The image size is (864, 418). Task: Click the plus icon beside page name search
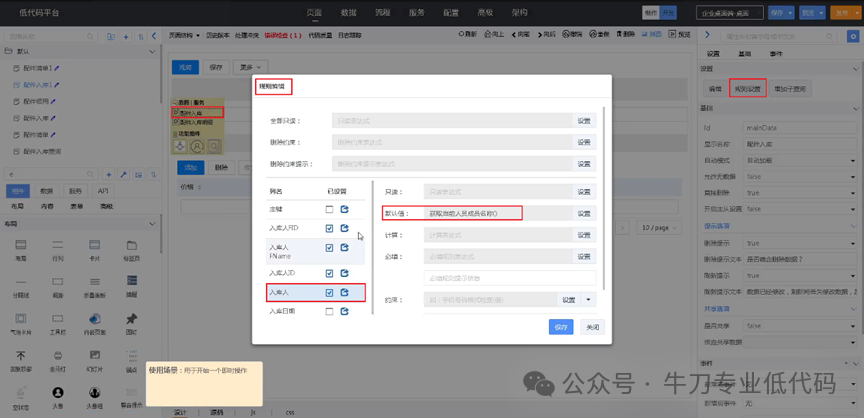(126, 36)
